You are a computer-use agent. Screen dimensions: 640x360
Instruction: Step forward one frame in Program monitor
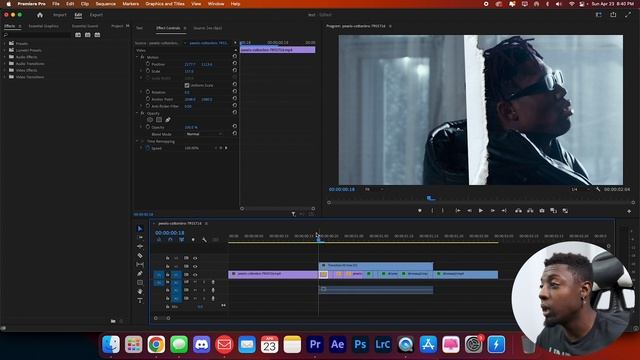click(x=493, y=211)
